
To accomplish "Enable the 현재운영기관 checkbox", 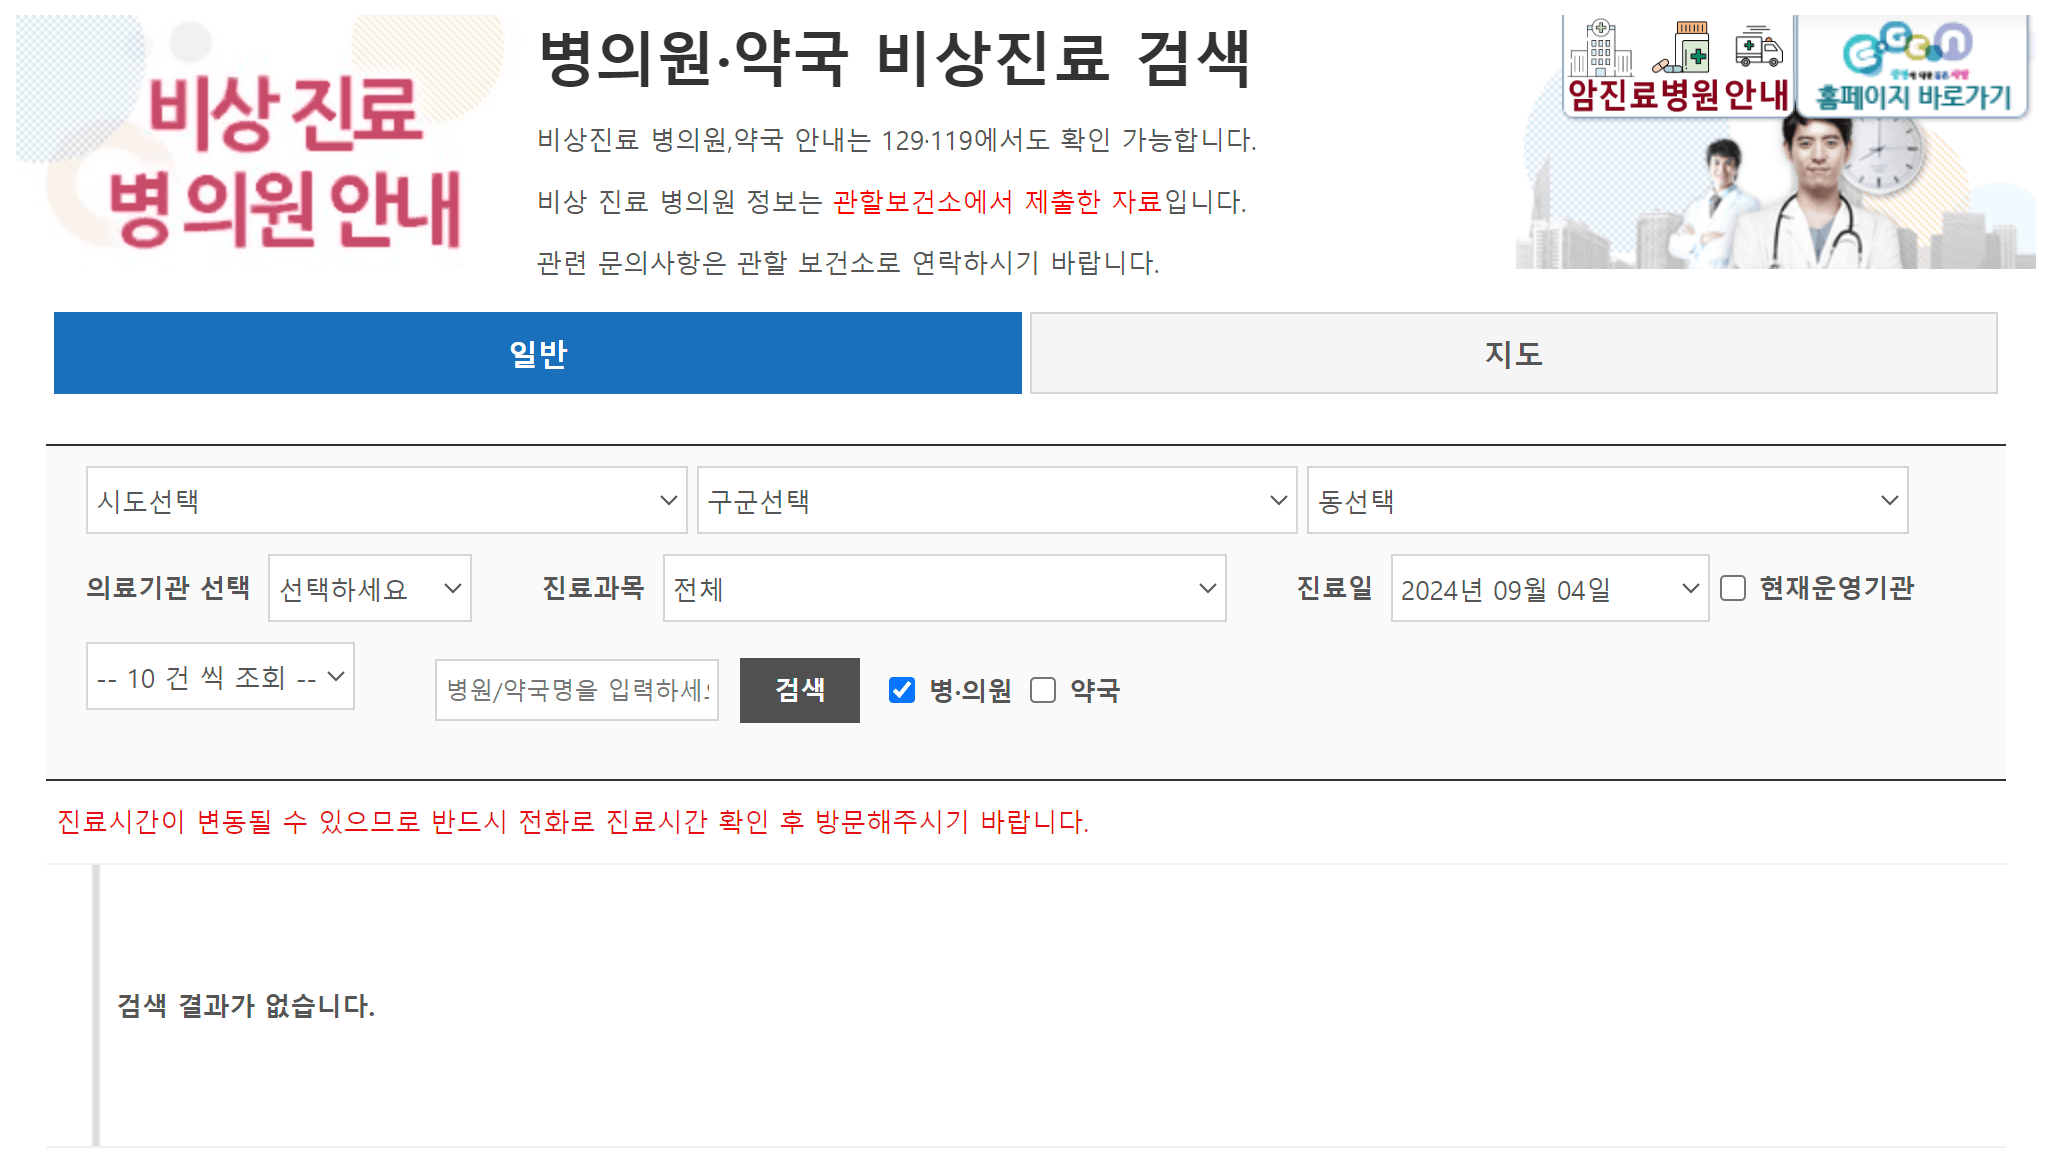I will [x=1732, y=589].
